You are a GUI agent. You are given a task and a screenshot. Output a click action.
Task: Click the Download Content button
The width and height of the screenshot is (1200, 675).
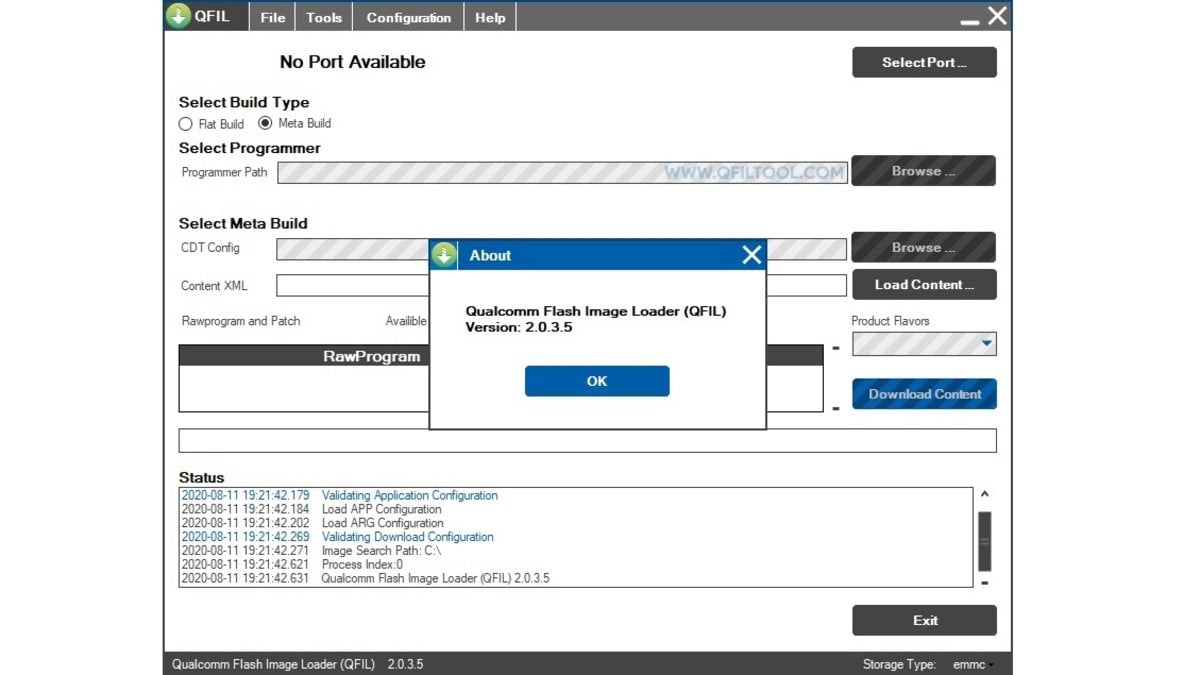tap(924, 394)
